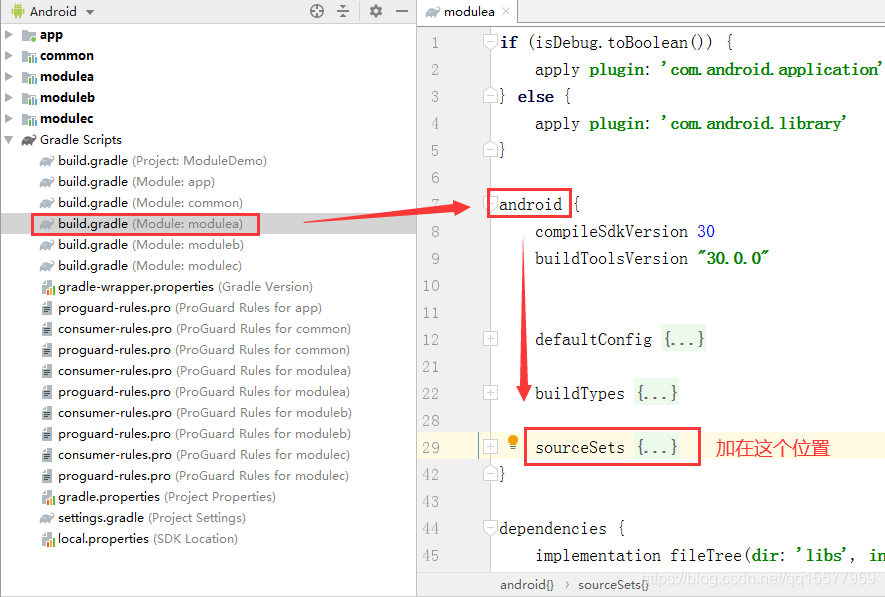This screenshot has width=885, height=597.
Task: Select the app module folder
Action: click(x=42, y=35)
